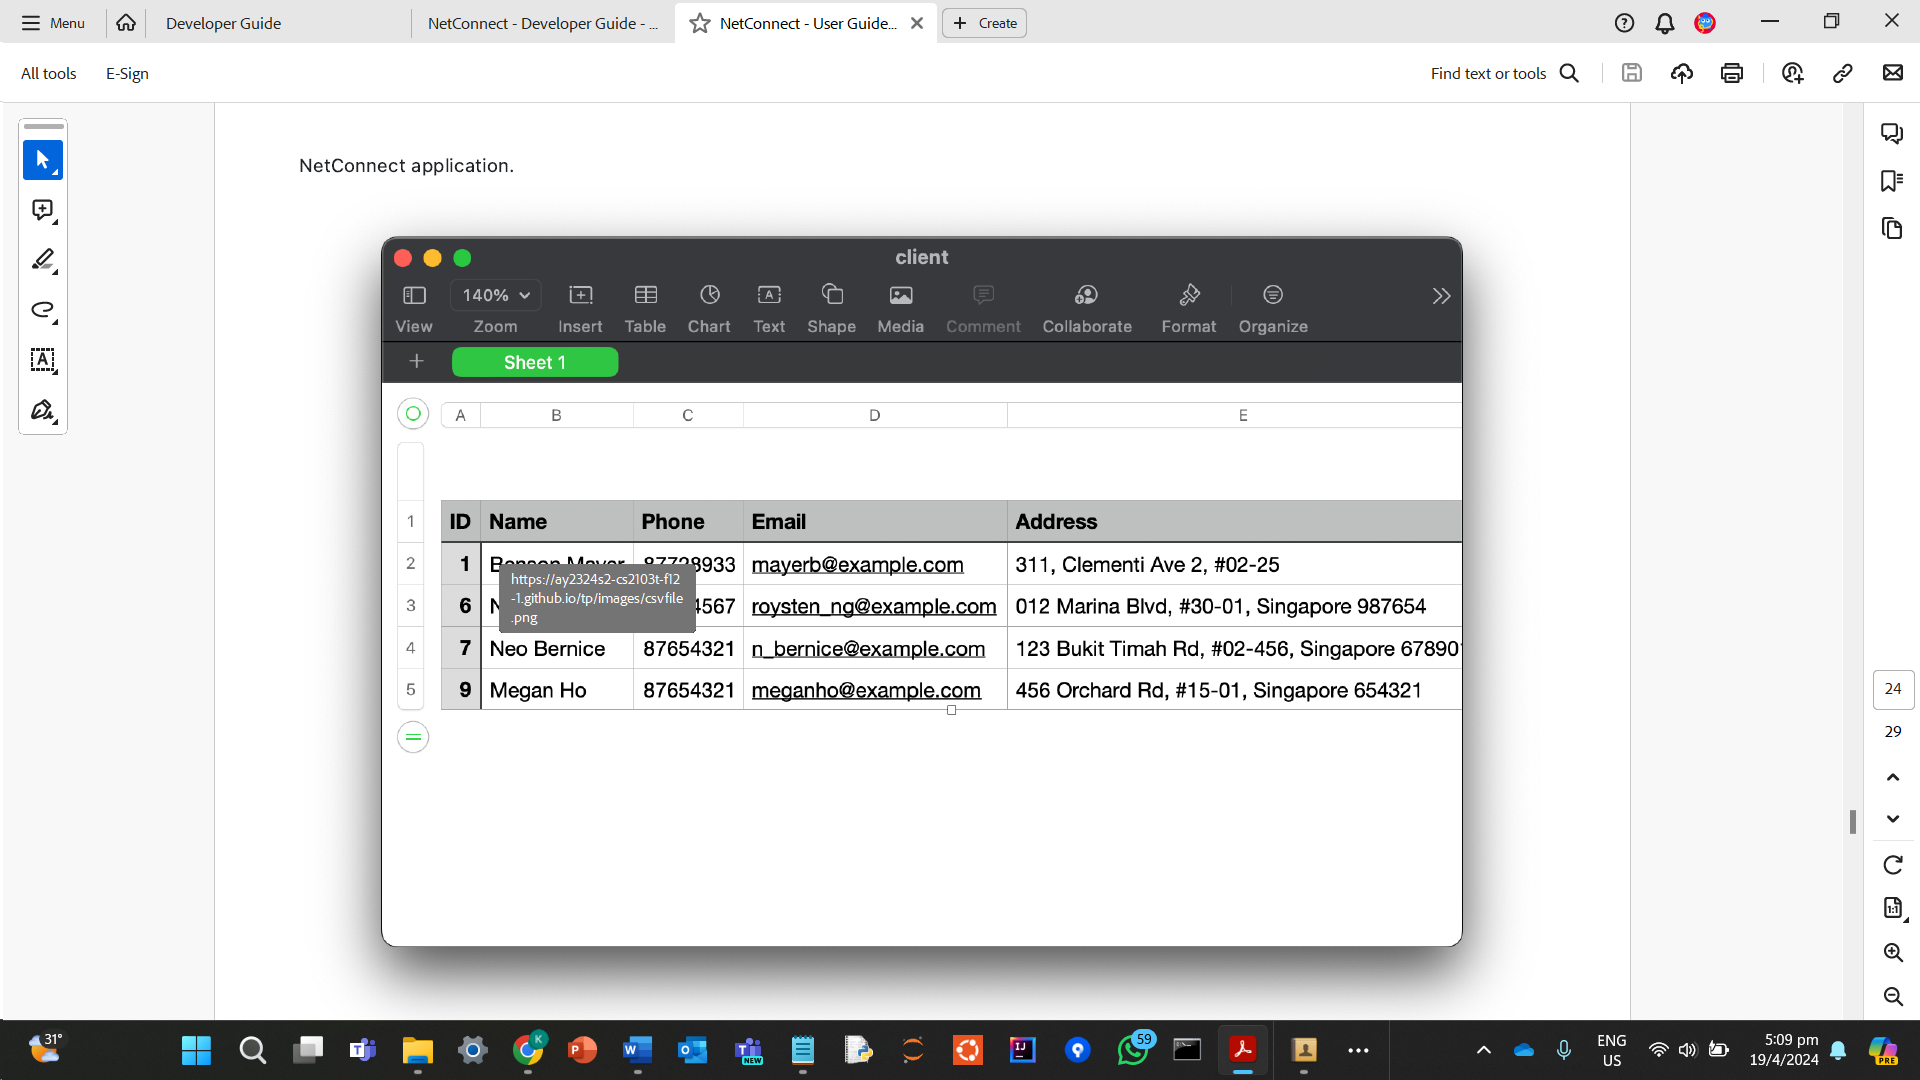
Task: Click the current page number 24 field
Action: pos(1892,689)
